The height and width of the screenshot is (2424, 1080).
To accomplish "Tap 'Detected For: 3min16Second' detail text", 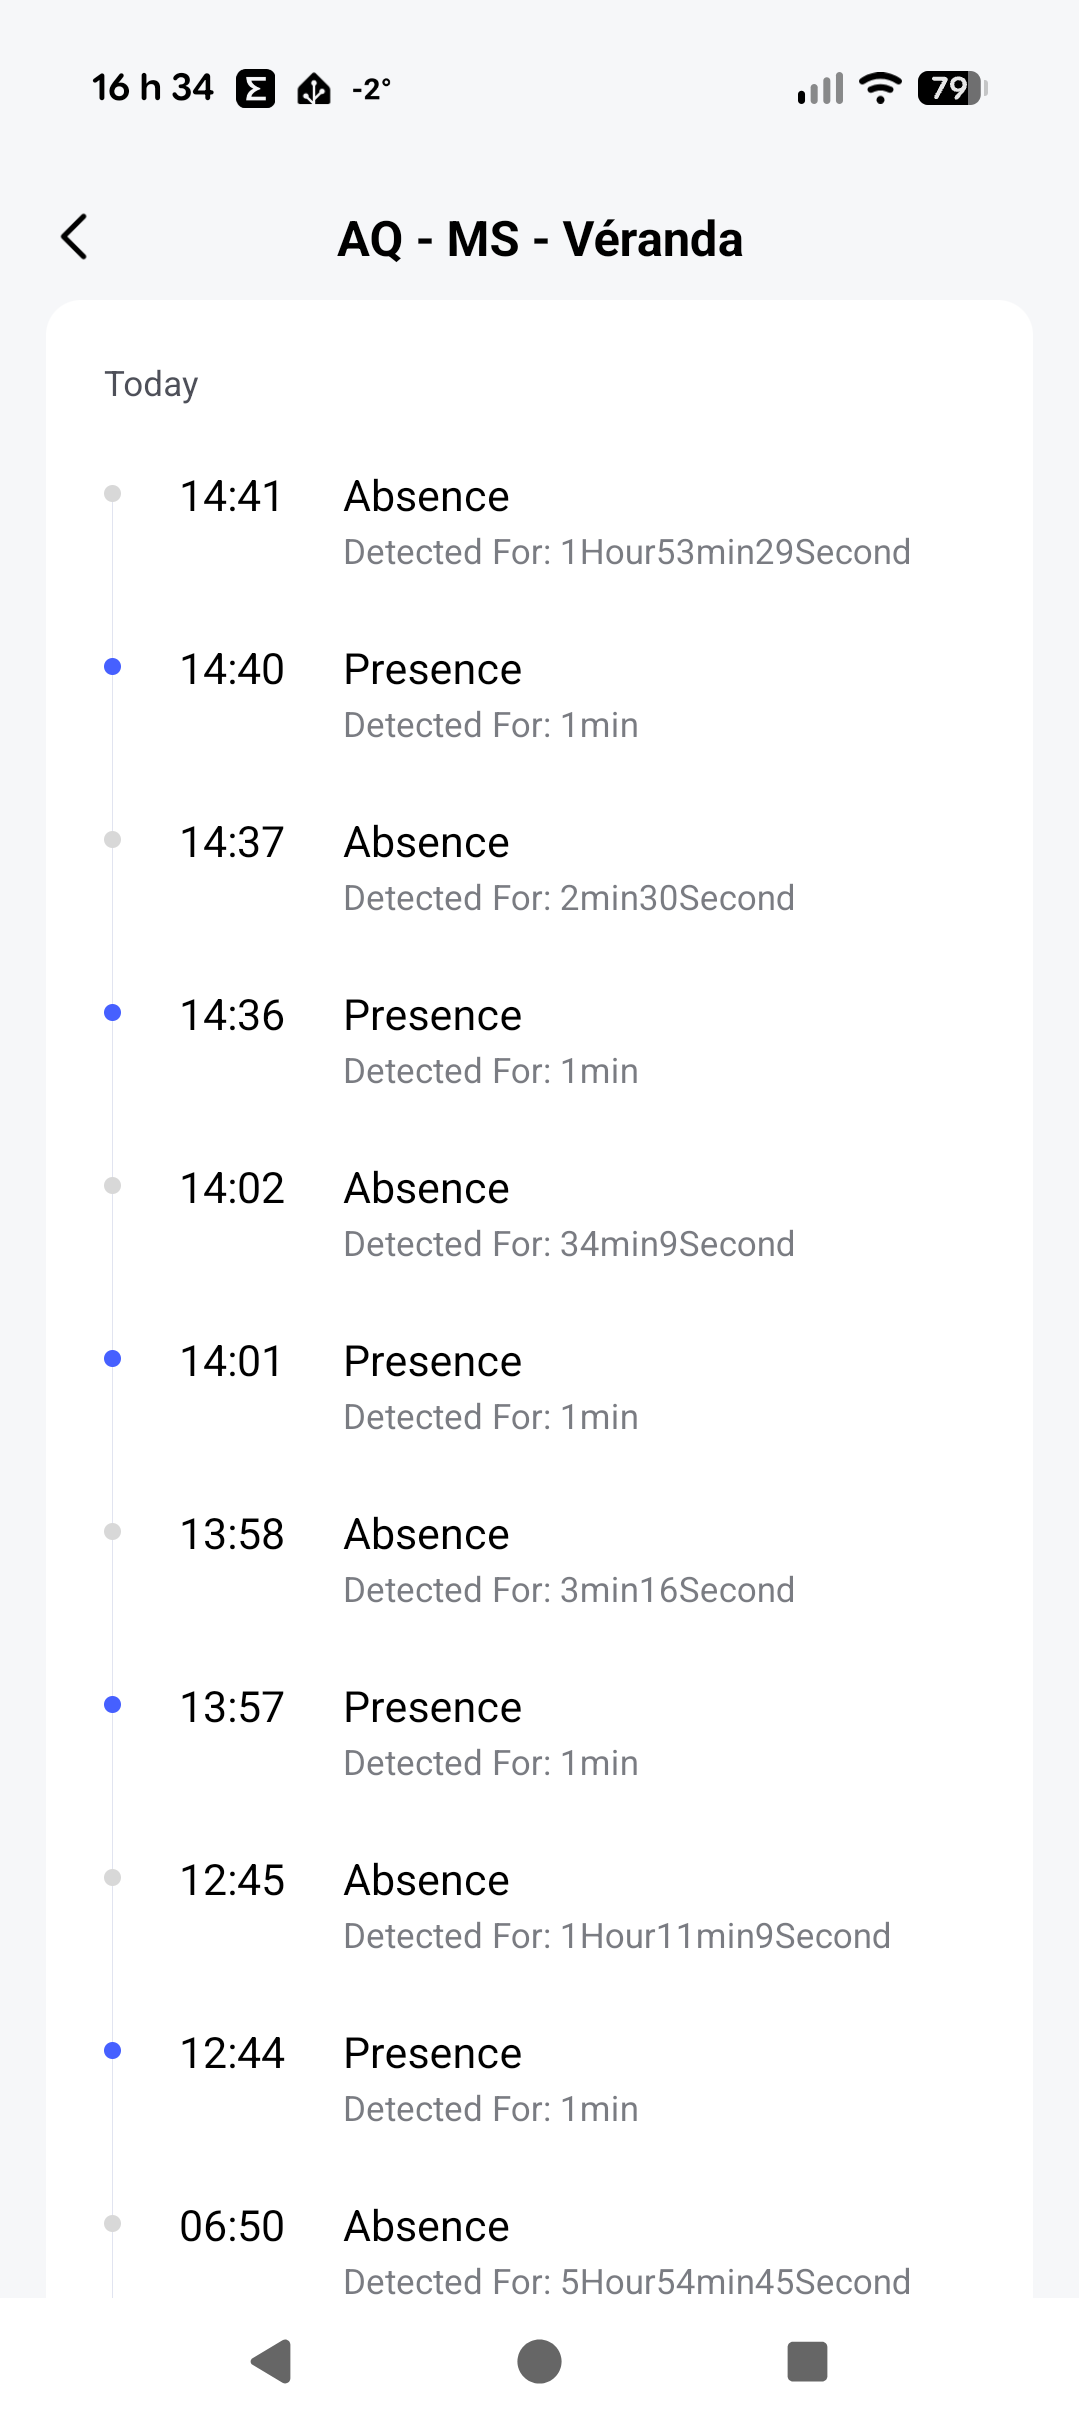I will tap(569, 1590).
